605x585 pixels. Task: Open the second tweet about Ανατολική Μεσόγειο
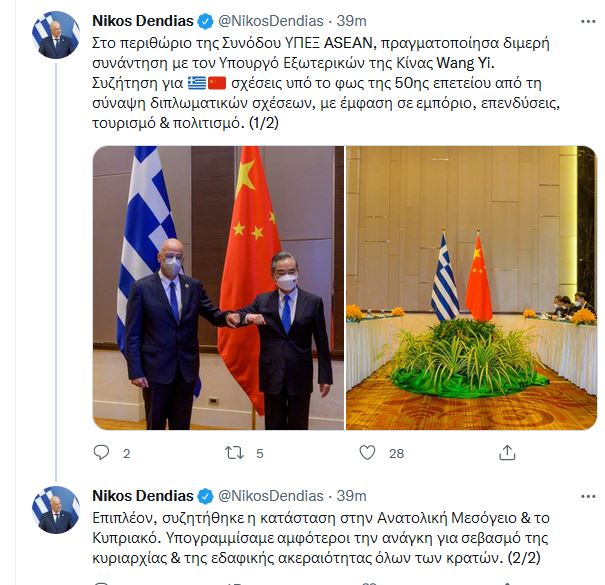click(321, 538)
